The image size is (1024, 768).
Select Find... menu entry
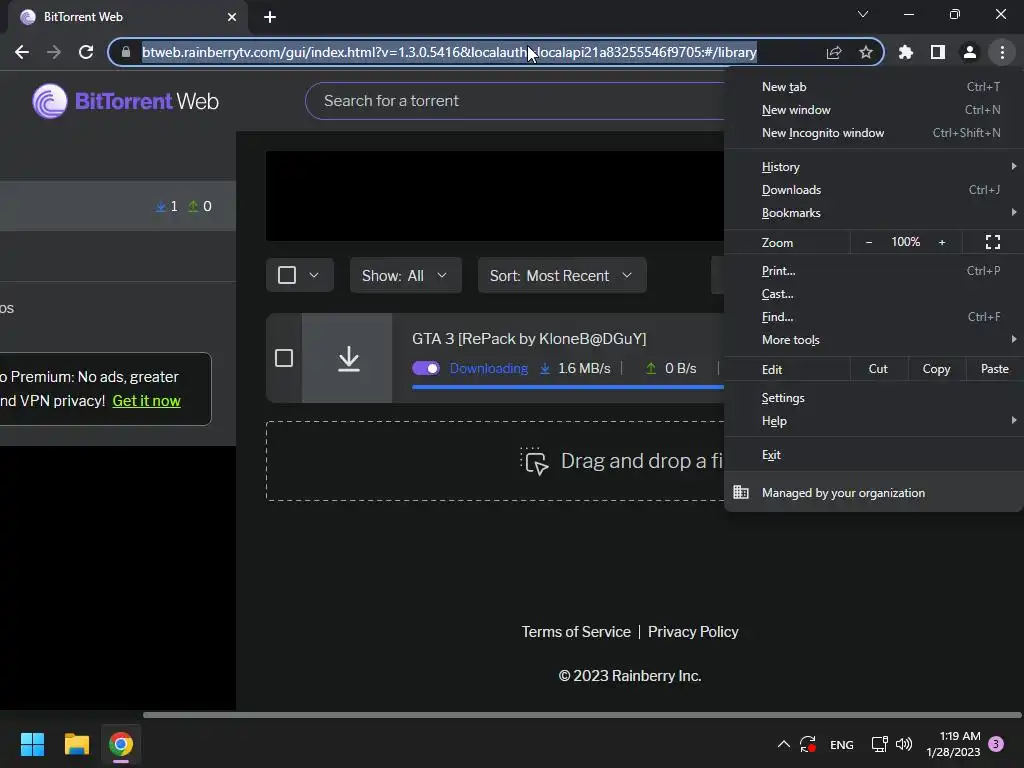(874, 317)
